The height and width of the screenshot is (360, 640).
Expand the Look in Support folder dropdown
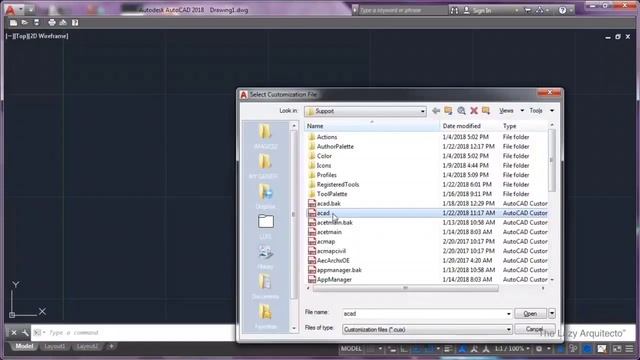click(422, 111)
